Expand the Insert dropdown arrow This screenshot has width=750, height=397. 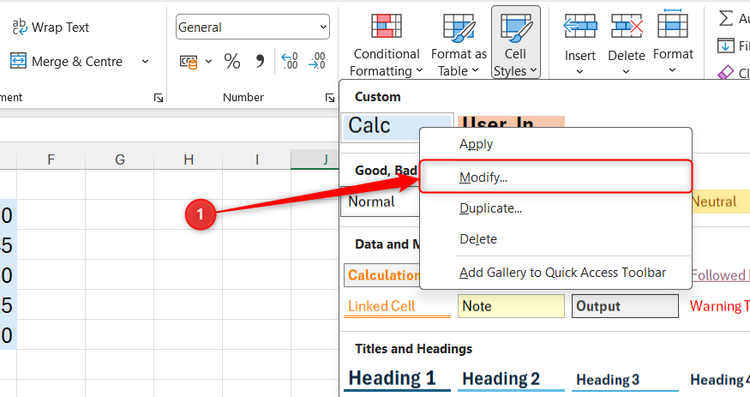(x=580, y=71)
